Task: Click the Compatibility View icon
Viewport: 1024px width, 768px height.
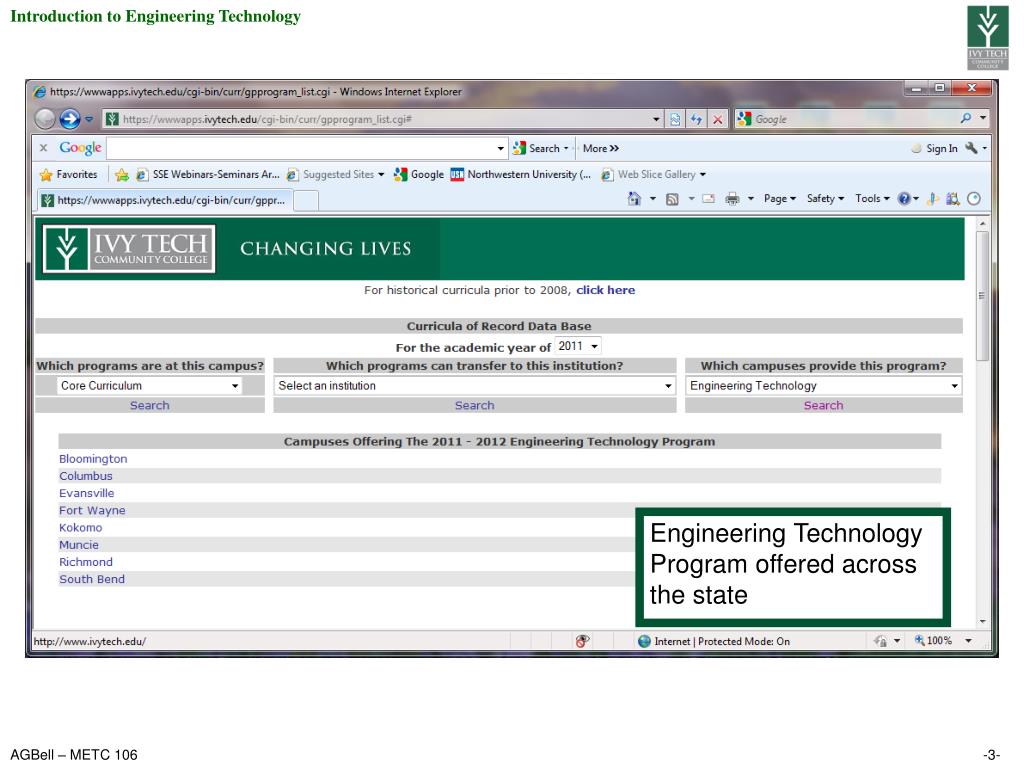Action: click(x=675, y=120)
